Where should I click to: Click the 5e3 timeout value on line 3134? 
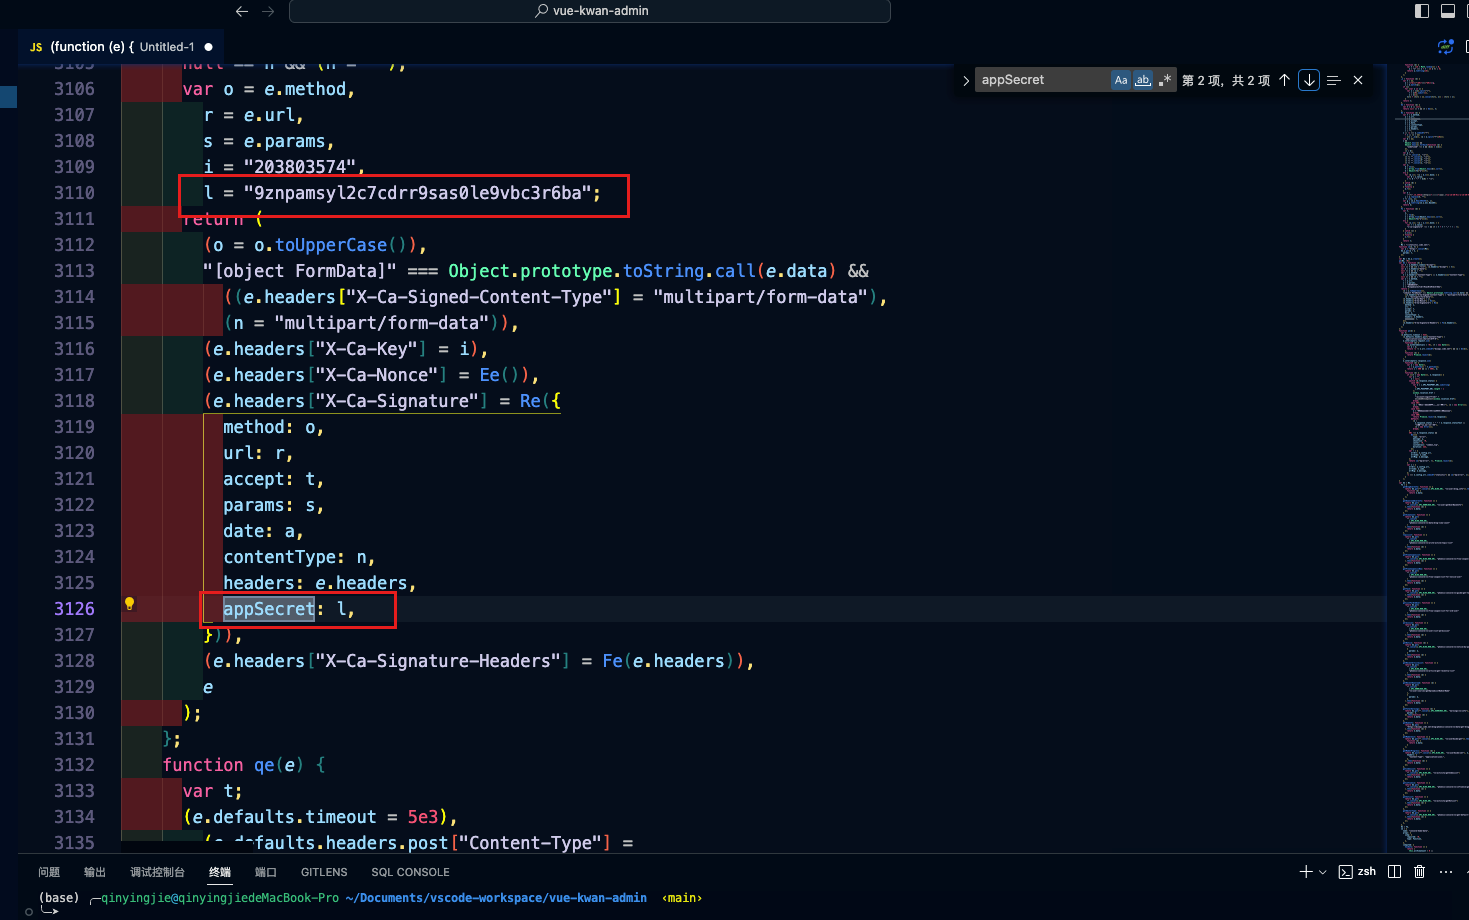pos(423,817)
